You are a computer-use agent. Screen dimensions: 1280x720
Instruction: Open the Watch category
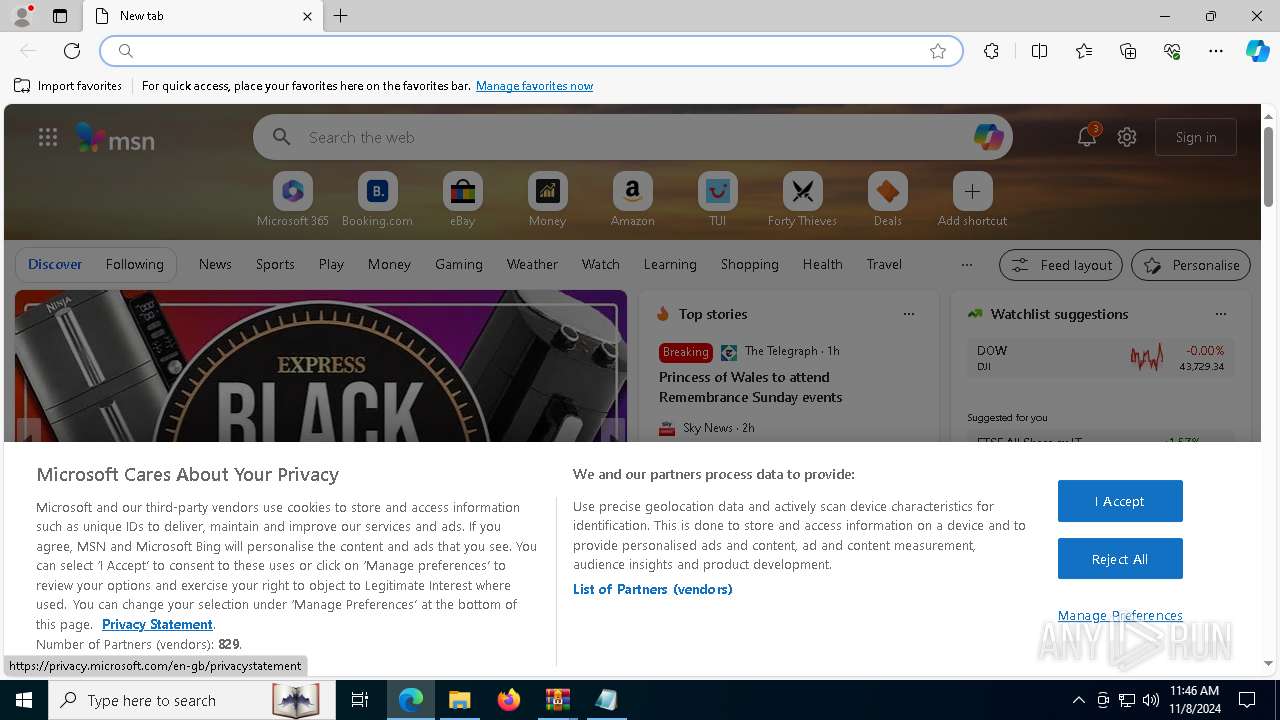(x=601, y=264)
